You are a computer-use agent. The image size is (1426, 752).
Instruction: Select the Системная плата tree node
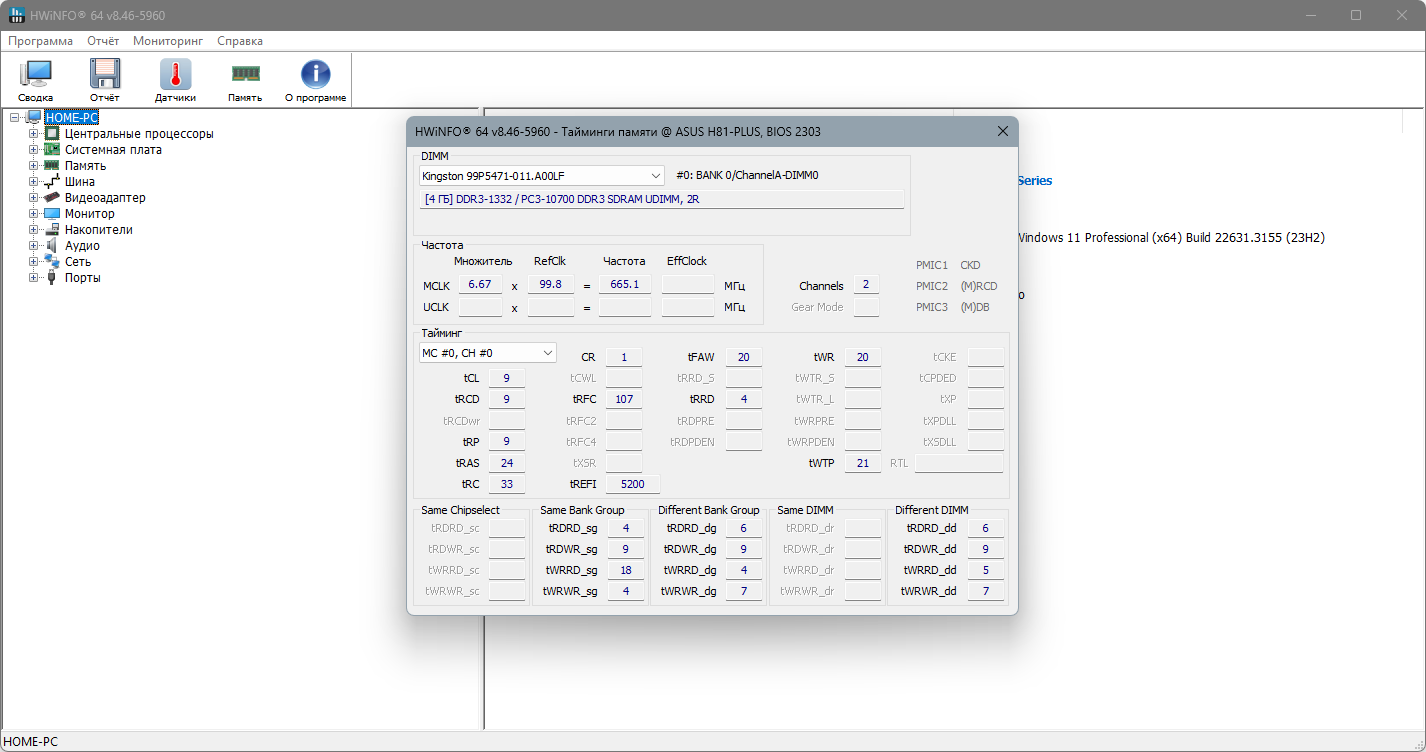click(113, 150)
